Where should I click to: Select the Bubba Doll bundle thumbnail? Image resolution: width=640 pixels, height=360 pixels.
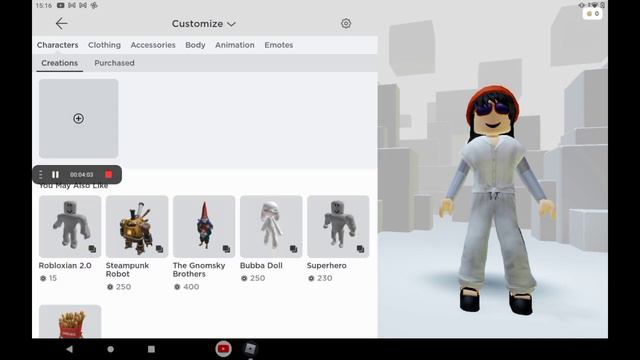coord(271,227)
